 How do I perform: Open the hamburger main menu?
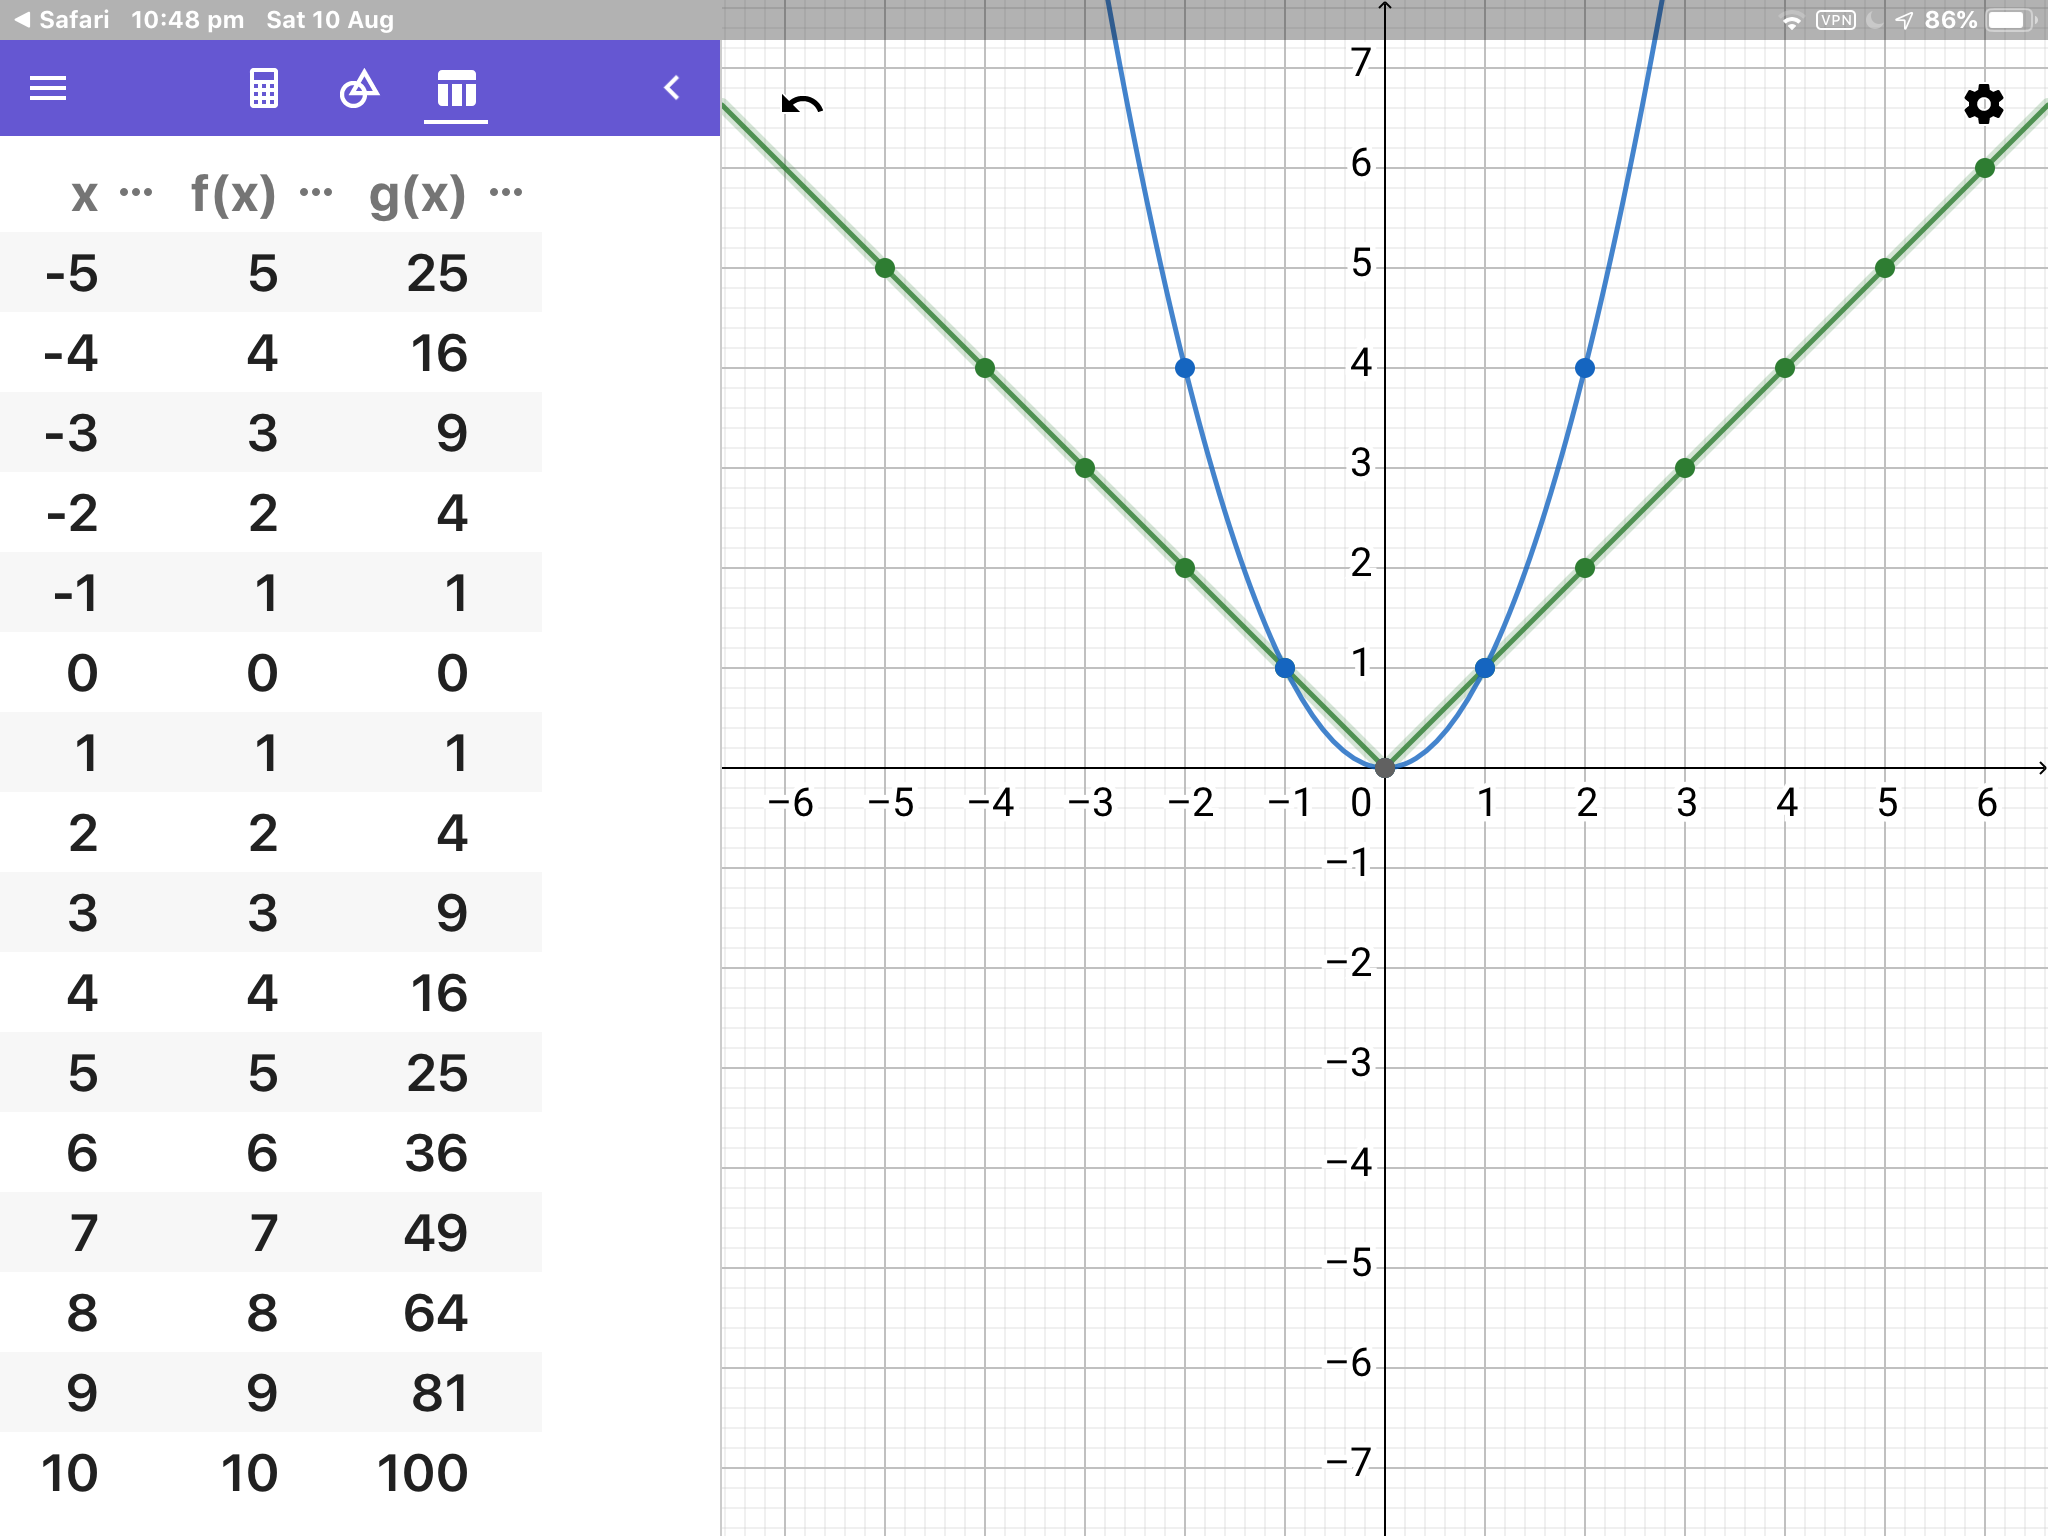tap(48, 89)
